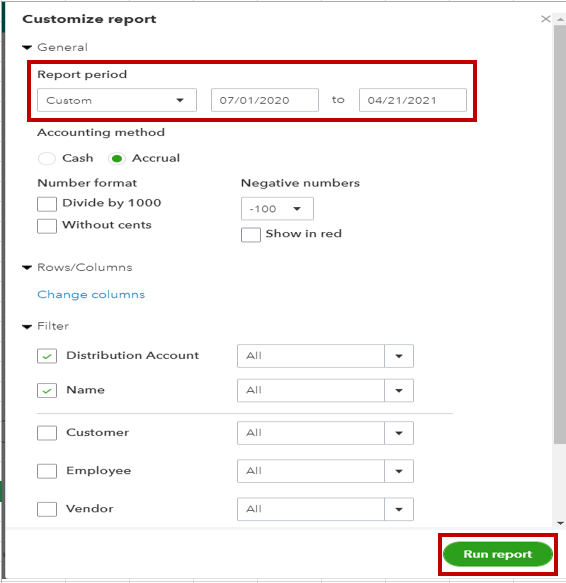Enable the Customer filter checkbox

tap(47, 433)
